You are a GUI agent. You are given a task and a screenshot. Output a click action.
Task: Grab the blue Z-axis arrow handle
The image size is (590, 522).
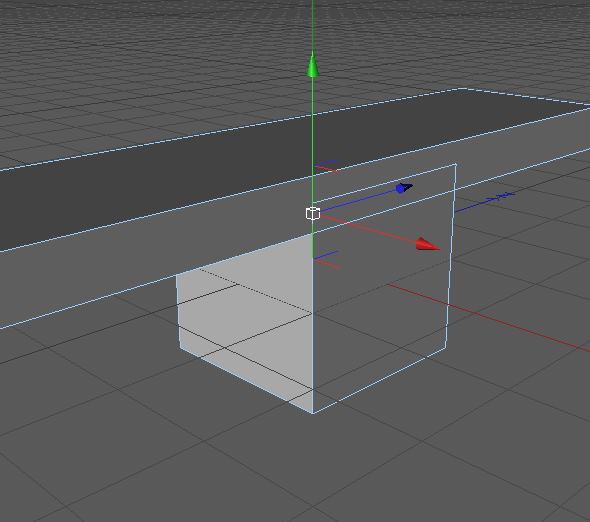(x=404, y=188)
